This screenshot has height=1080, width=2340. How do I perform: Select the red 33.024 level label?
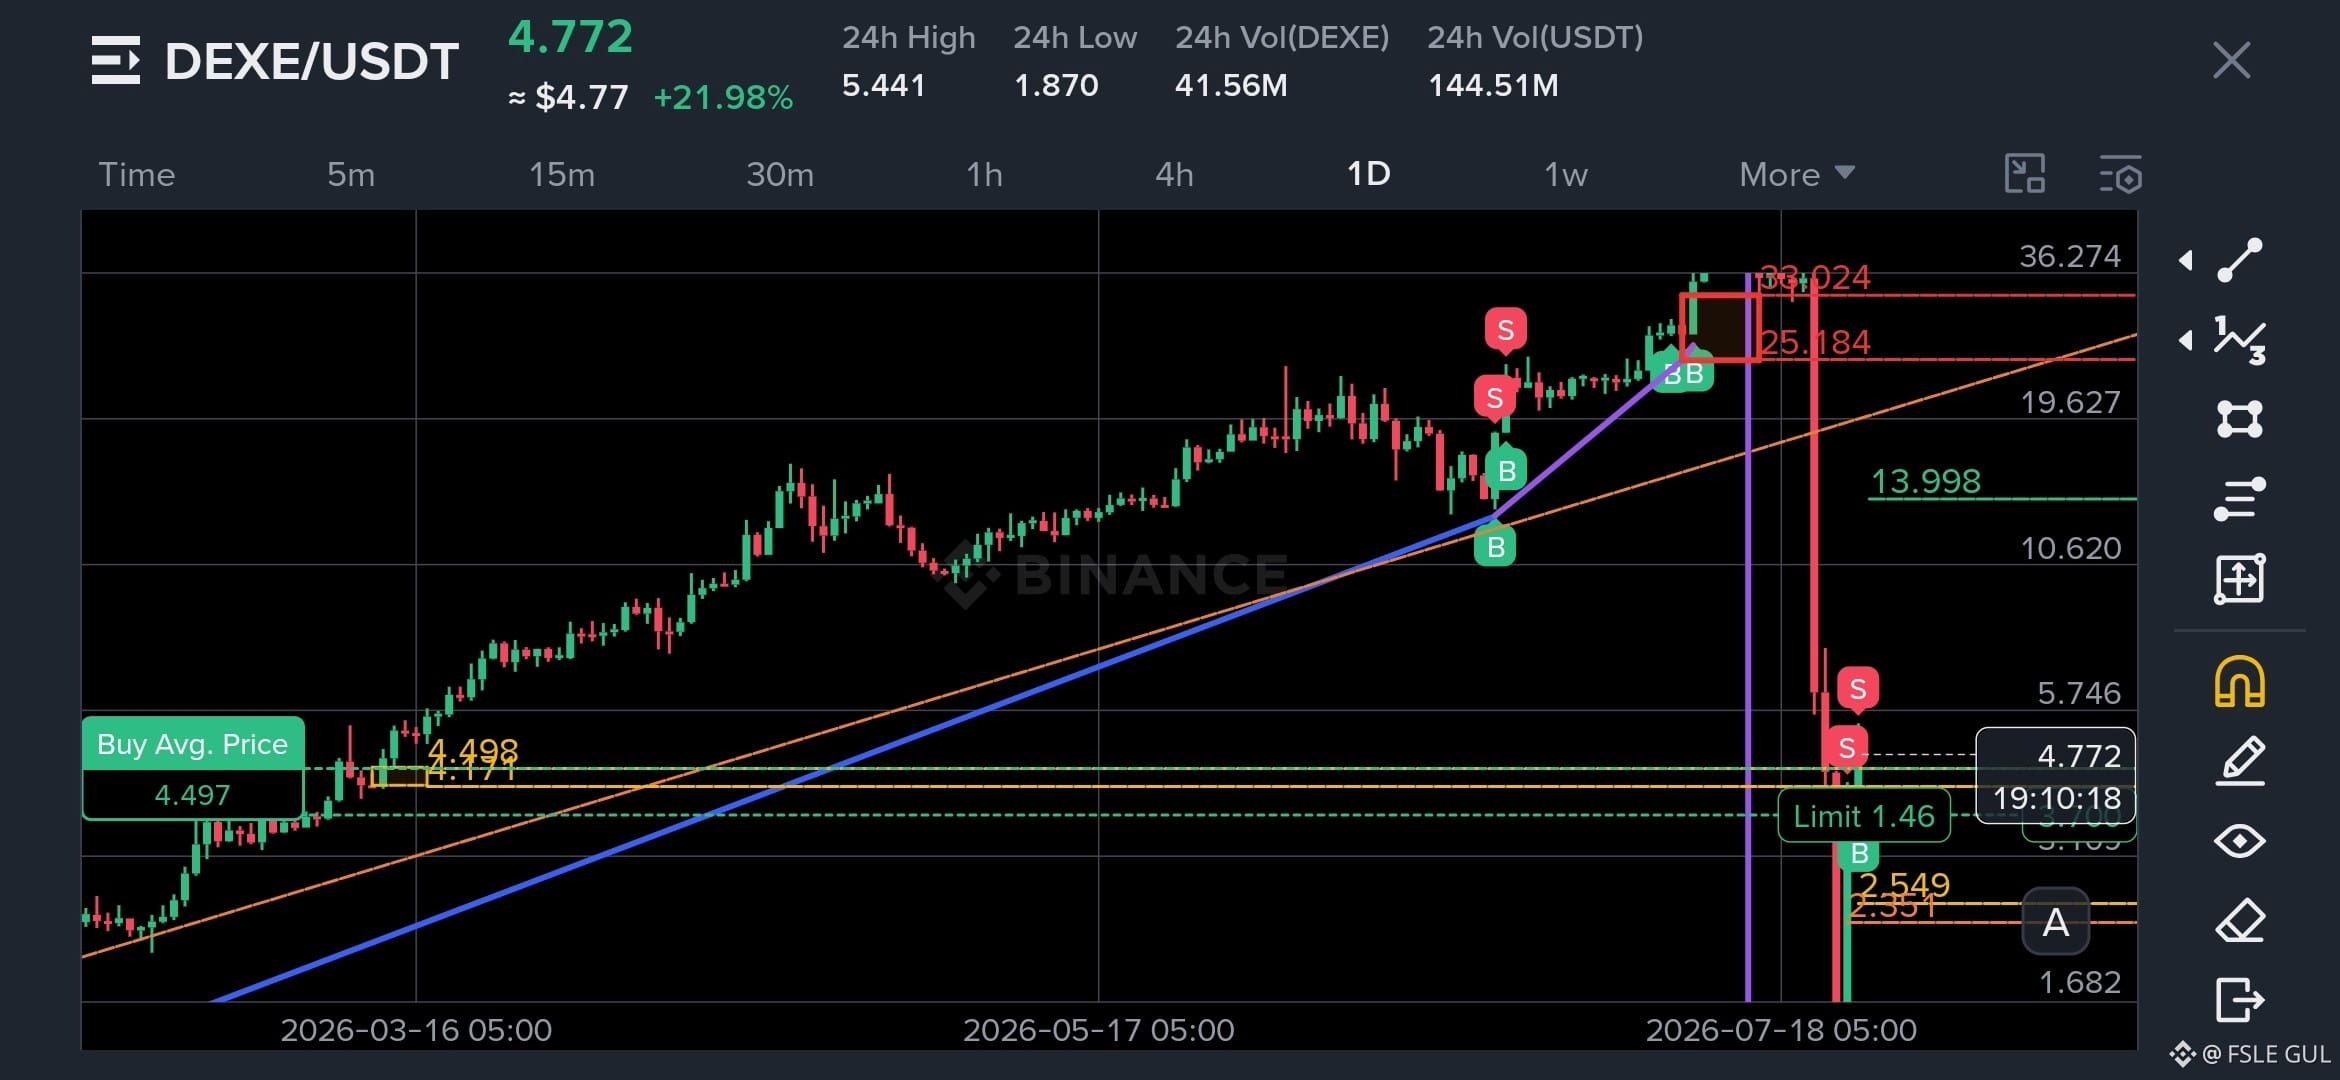[1816, 277]
